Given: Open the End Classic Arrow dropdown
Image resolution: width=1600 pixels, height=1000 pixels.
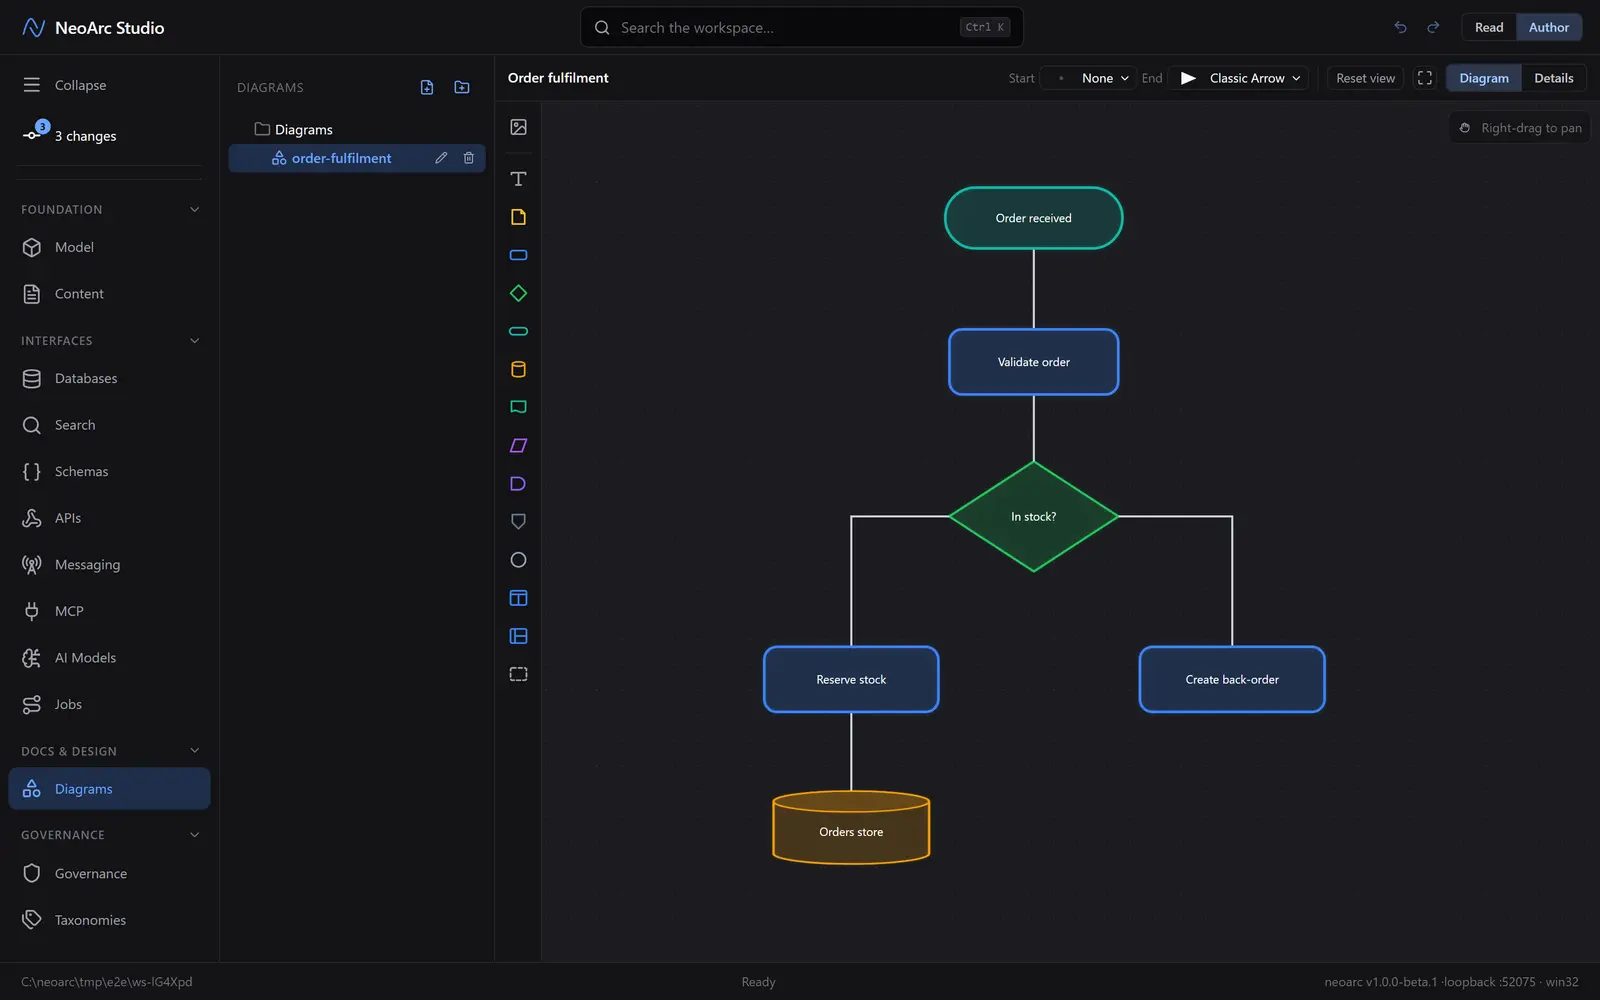Looking at the screenshot, I should (1239, 78).
